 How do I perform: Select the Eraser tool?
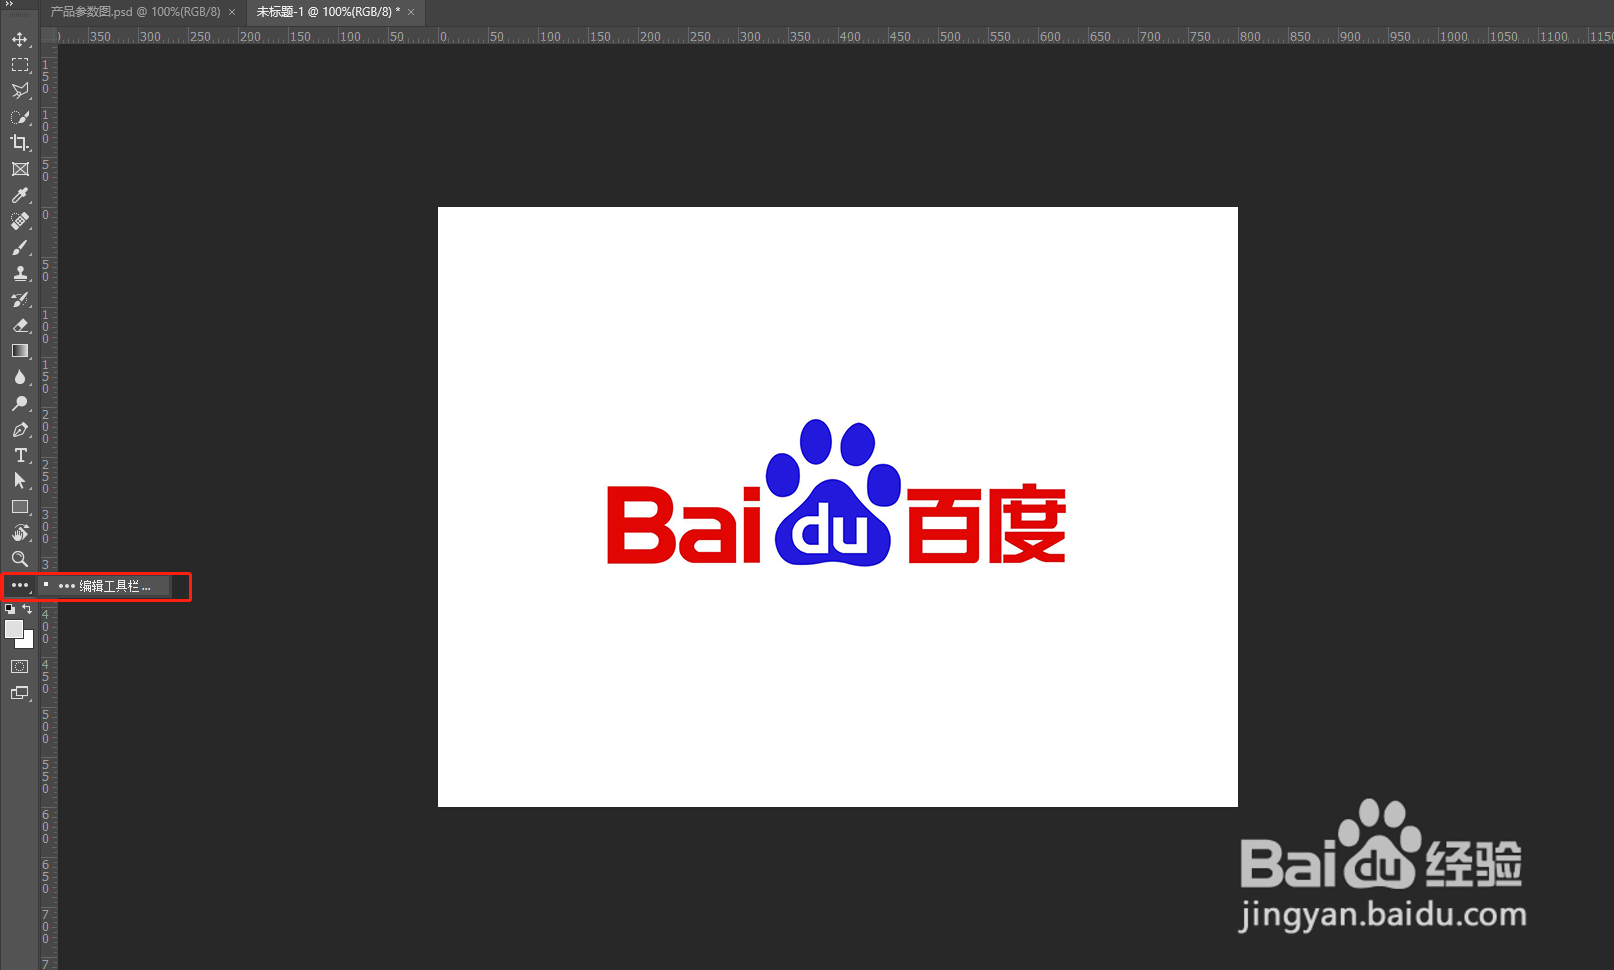click(19, 325)
